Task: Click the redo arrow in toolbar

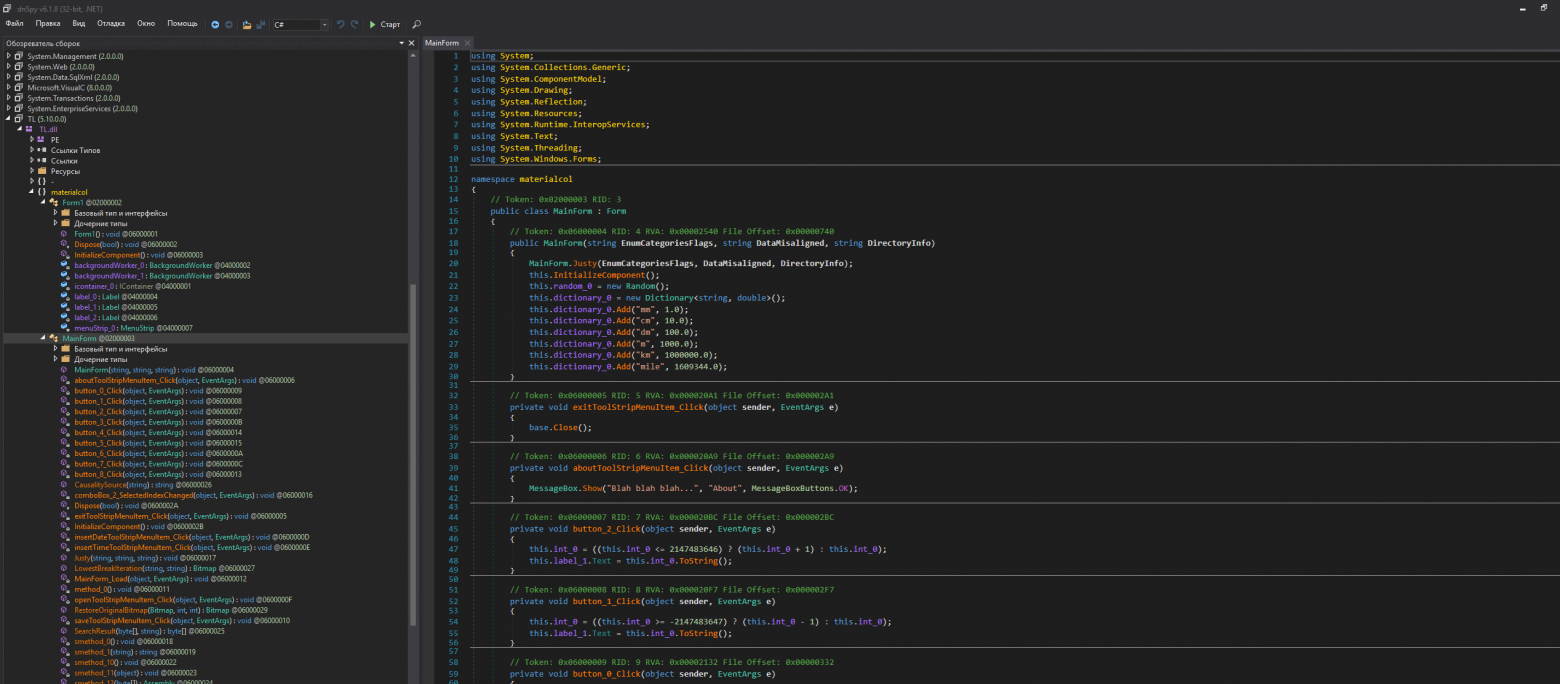Action: click(x=354, y=24)
